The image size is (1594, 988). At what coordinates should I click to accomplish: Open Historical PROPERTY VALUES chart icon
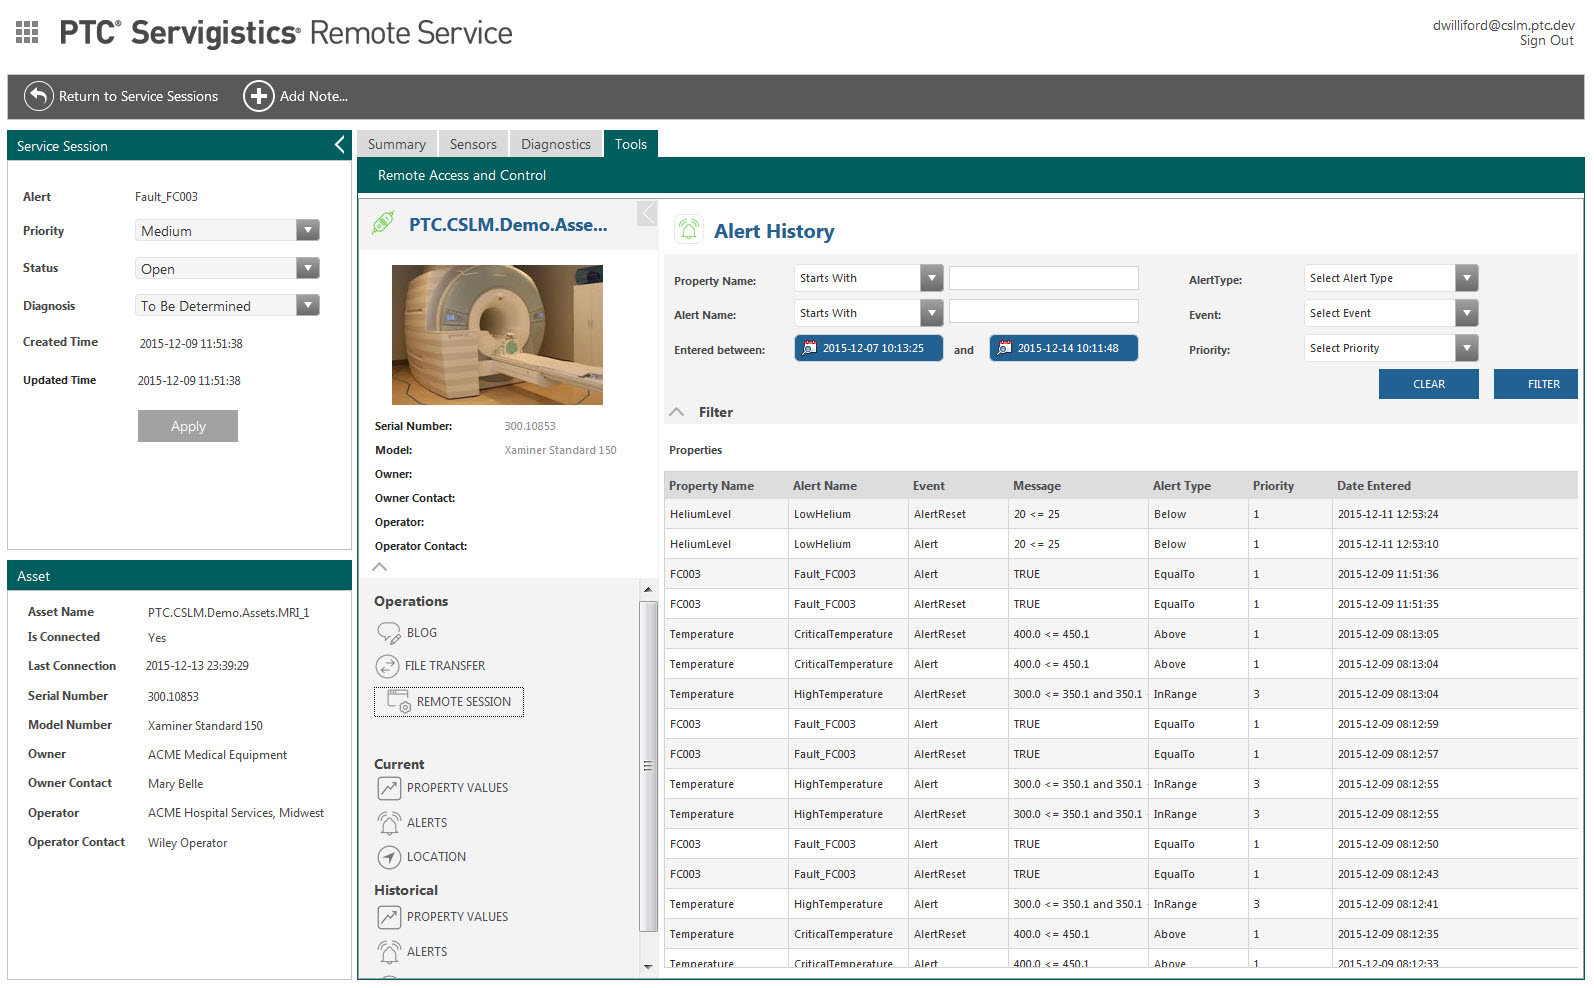pyautogui.click(x=389, y=917)
